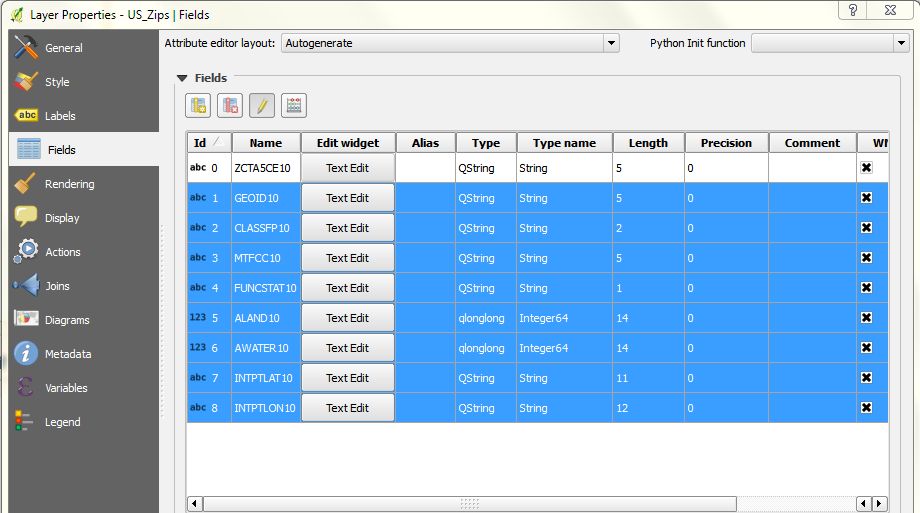Click the Text Edit widget for ALAND10

(347, 318)
